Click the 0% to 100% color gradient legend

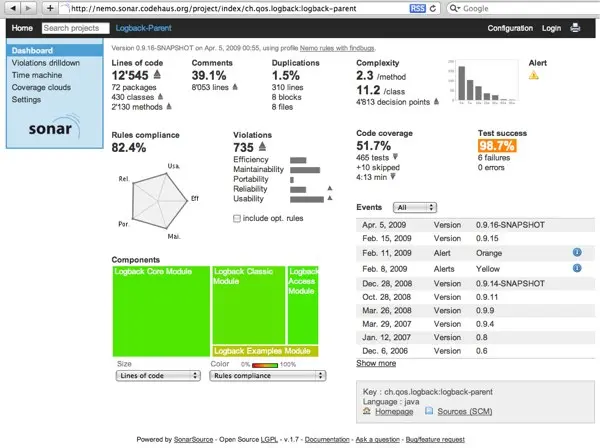coord(265,365)
